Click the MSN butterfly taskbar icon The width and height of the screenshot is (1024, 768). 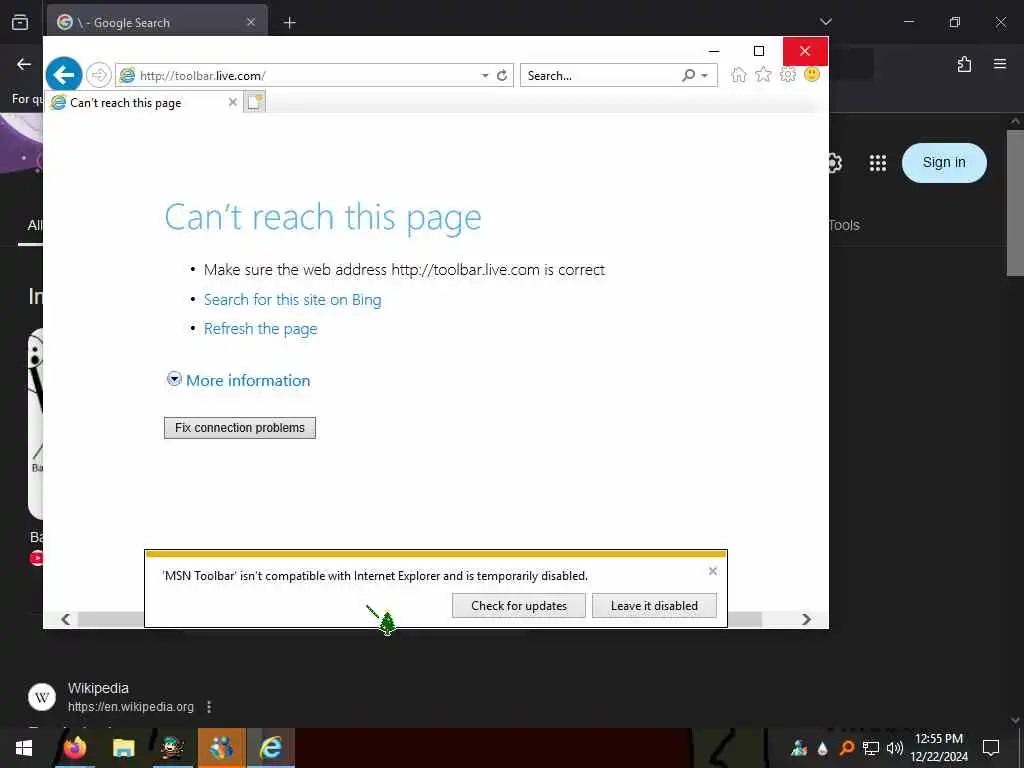(221, 748)
